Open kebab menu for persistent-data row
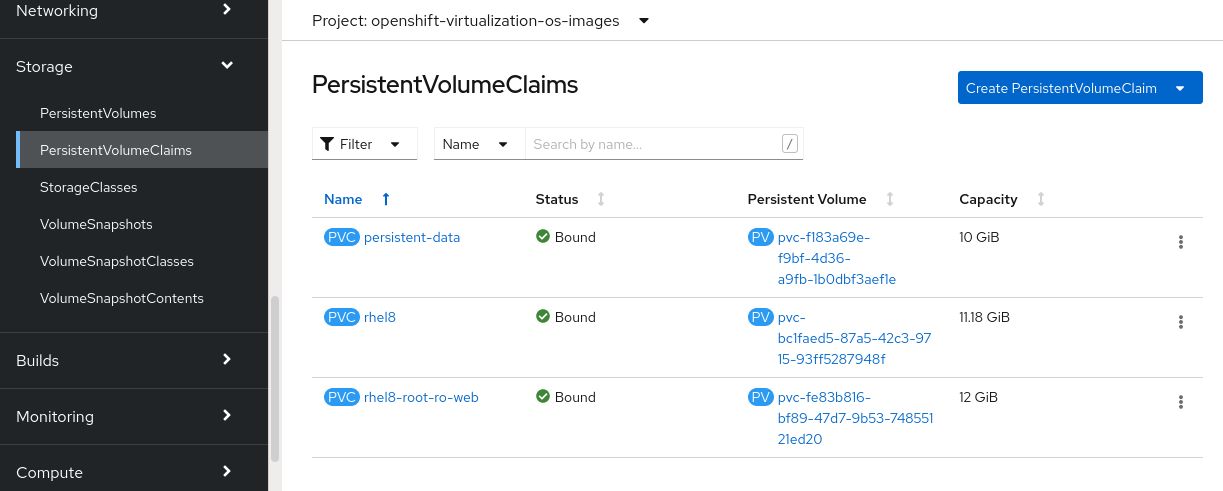Viewport: 1223px width, 491px height. pos(1181,242)
